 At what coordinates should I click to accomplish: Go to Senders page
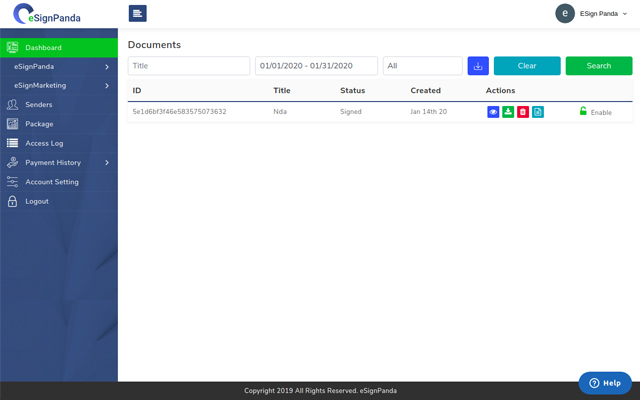coord(59,105)
